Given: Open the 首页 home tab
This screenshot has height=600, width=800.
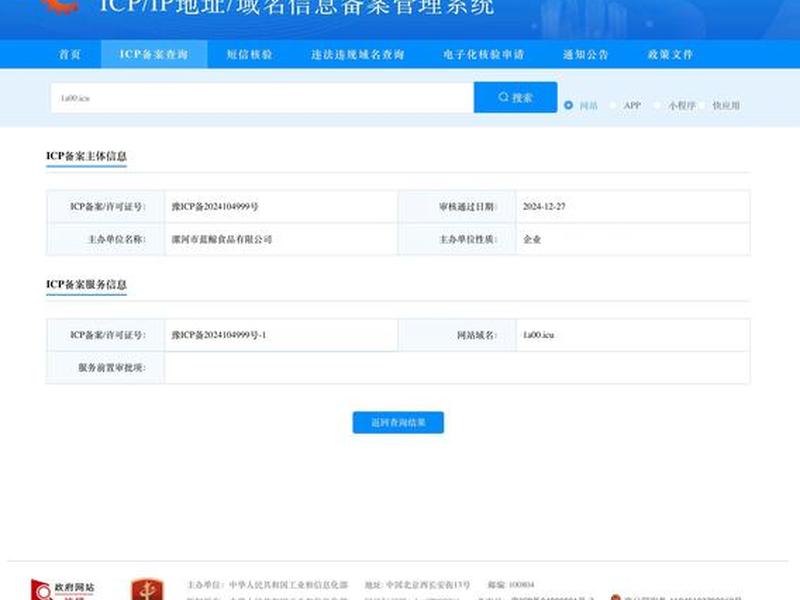Looking at the screenshot, I should coord(70,54).
